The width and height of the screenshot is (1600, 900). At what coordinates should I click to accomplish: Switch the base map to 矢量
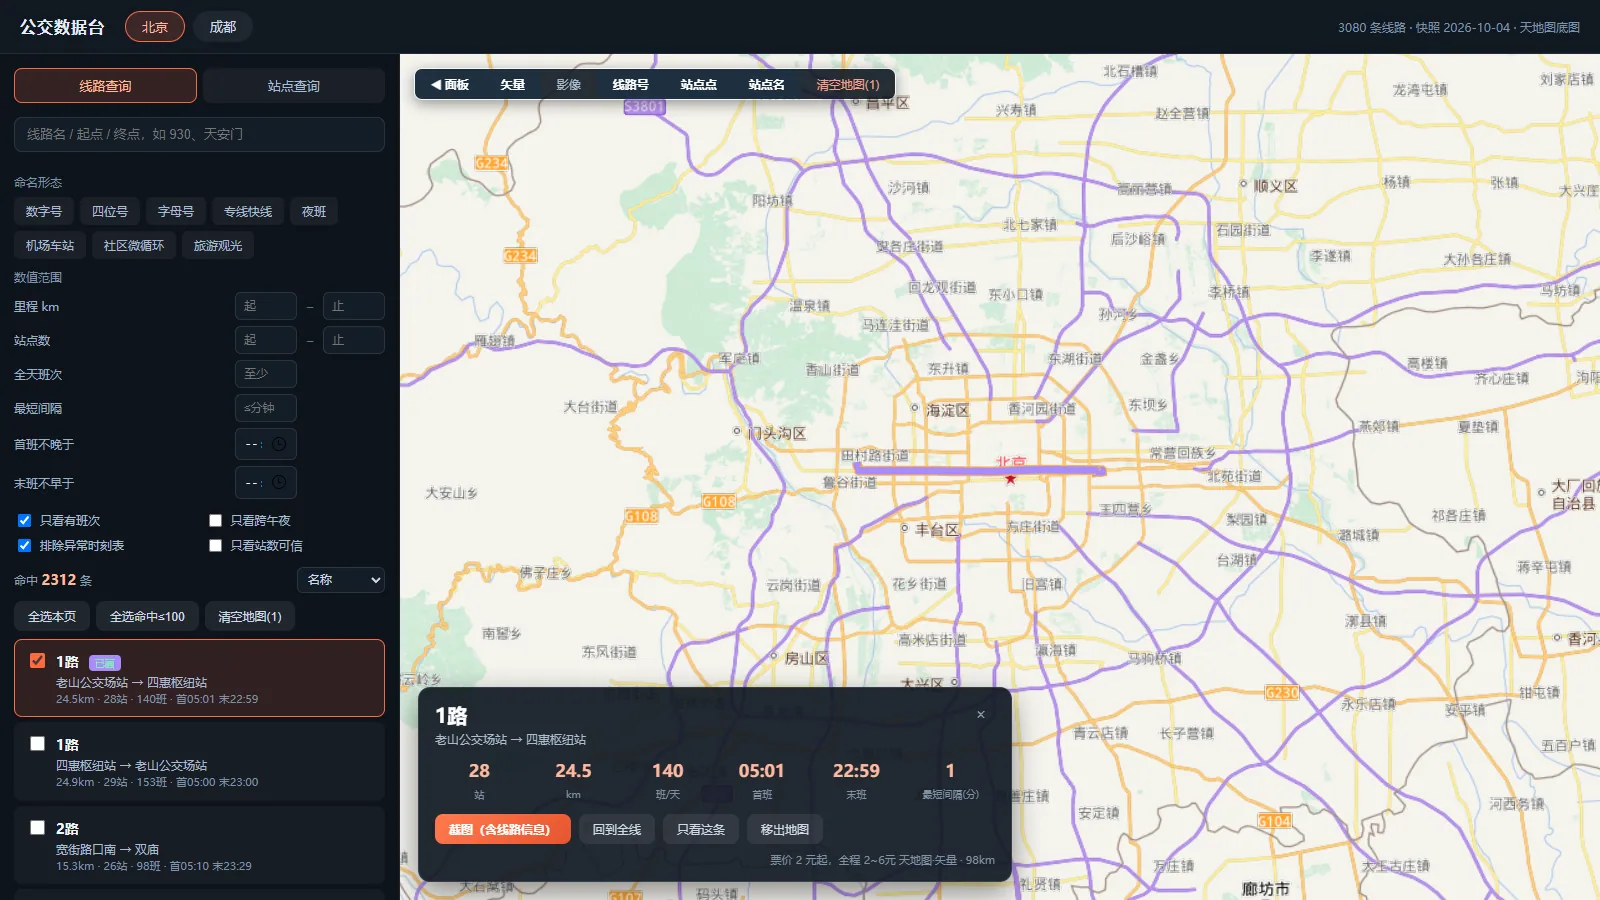(513, 85)
